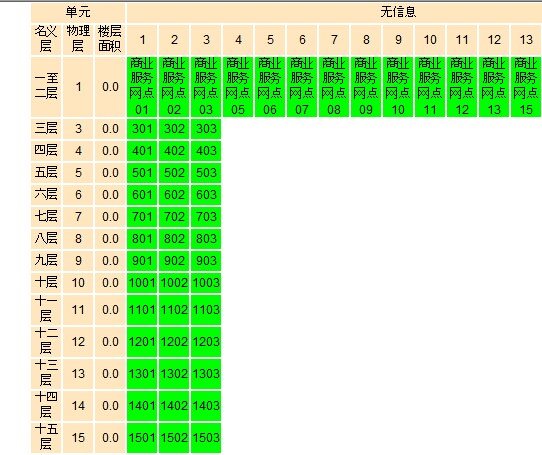The height and width of the screenshot is (455, 542).
Task: Open room 301 cell
Action: (142, 129)
